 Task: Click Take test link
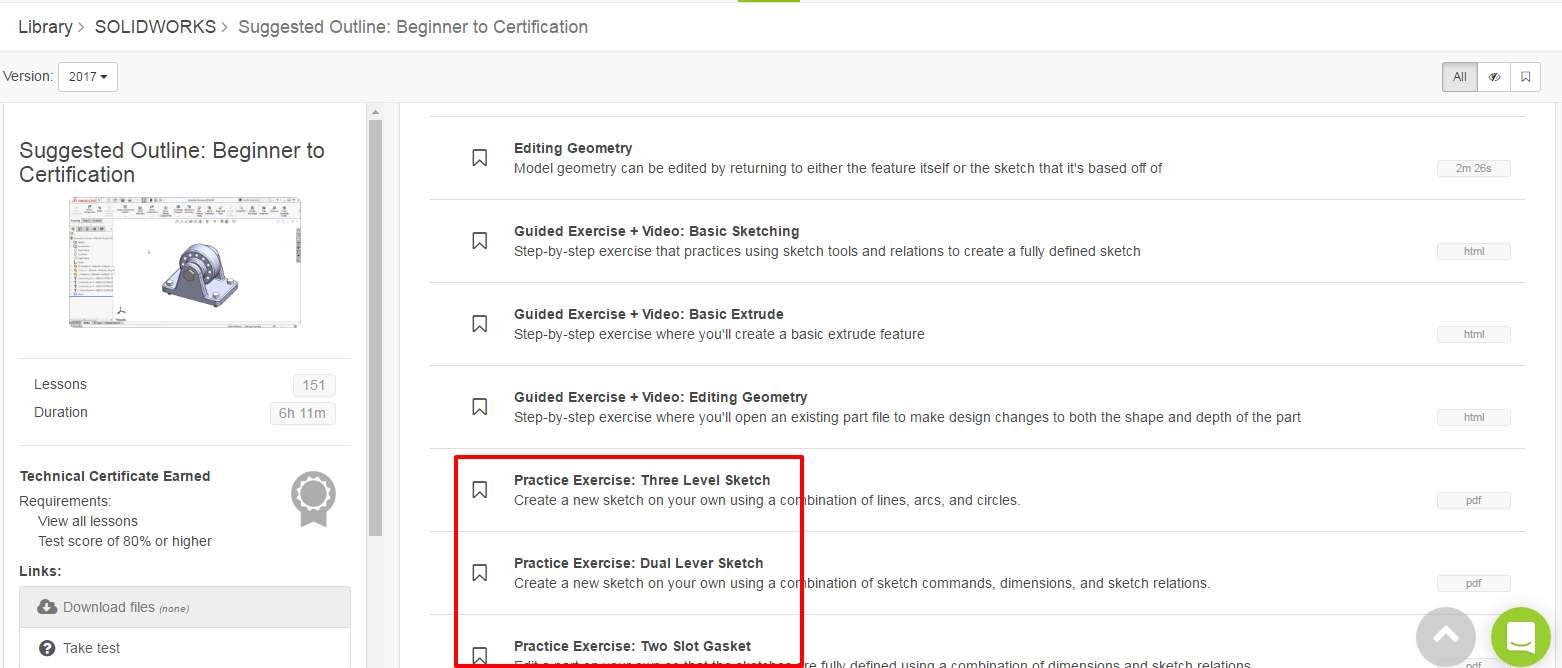91,648
